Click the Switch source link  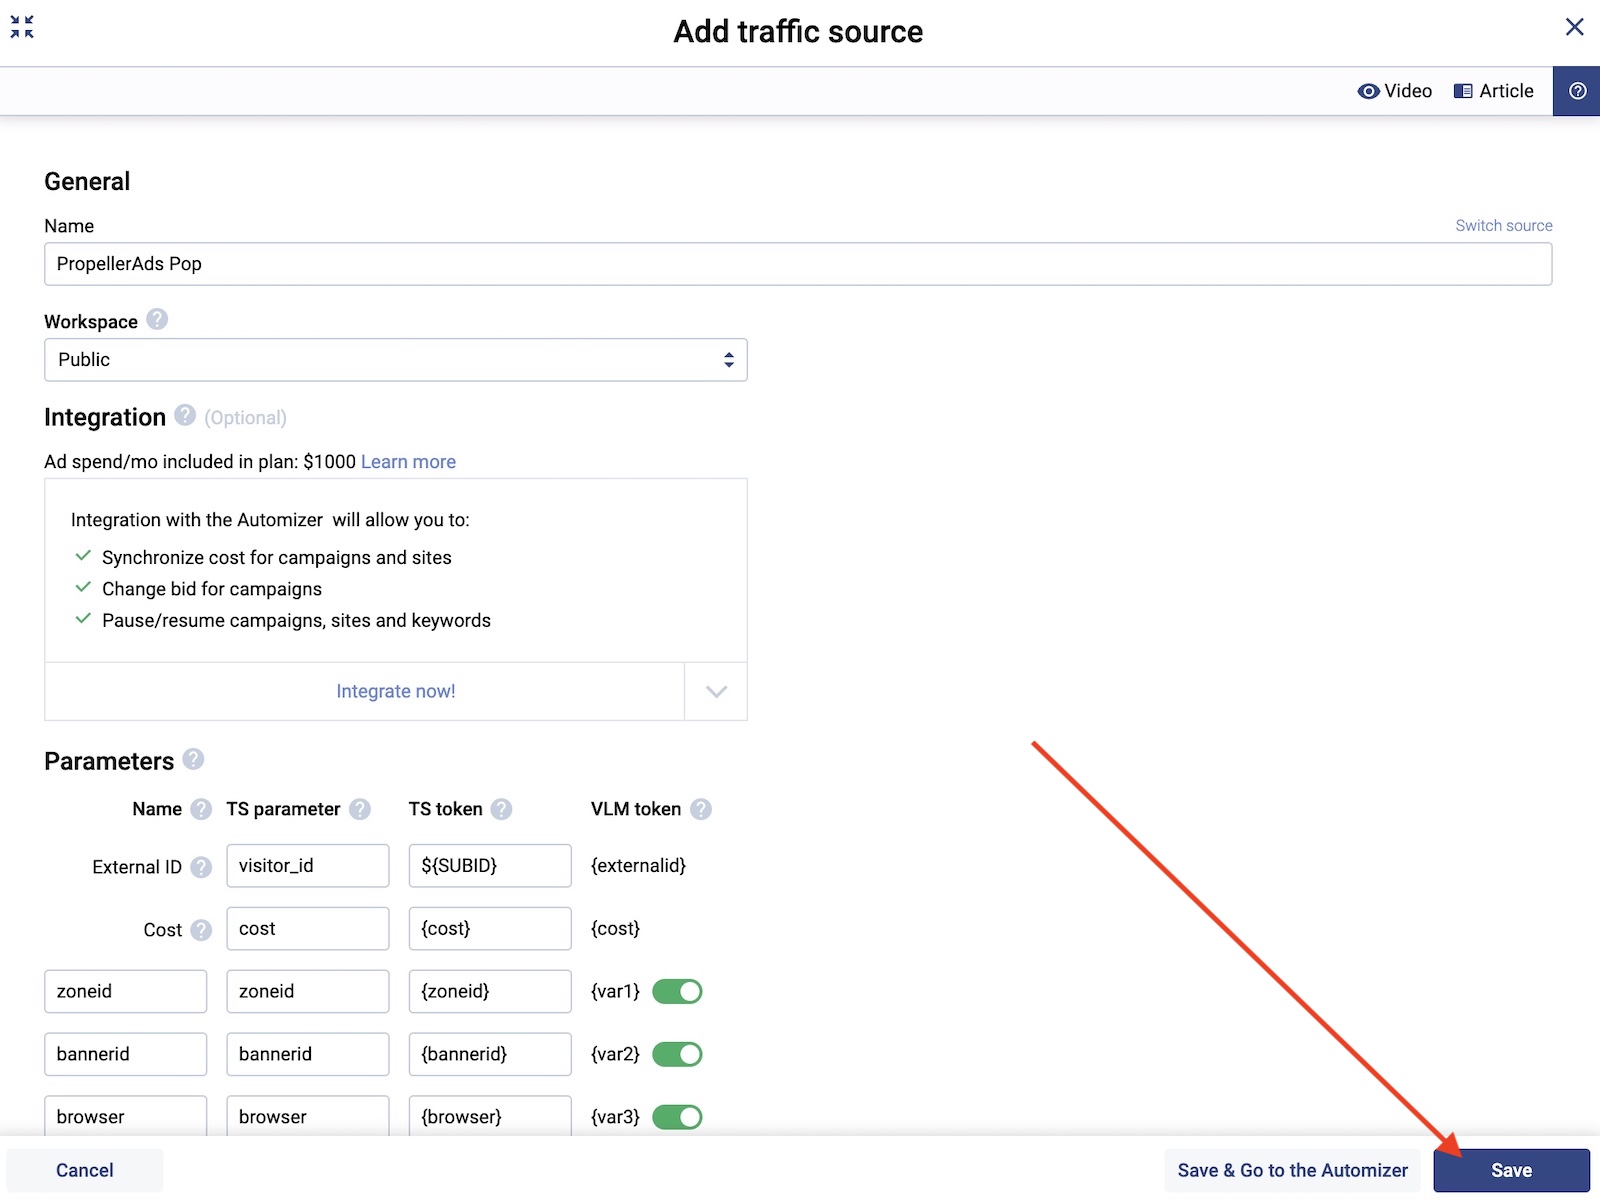(x=1503, y=226)
